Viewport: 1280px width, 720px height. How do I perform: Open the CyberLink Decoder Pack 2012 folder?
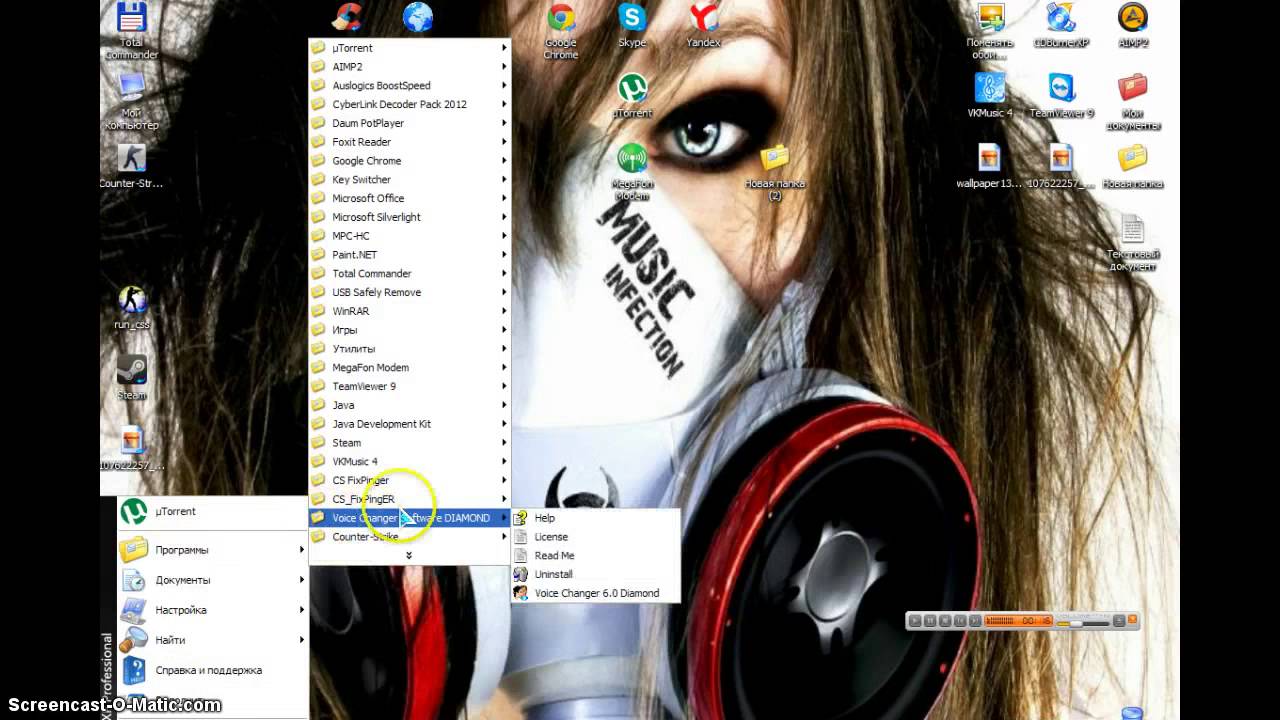(x=409, y=104)
